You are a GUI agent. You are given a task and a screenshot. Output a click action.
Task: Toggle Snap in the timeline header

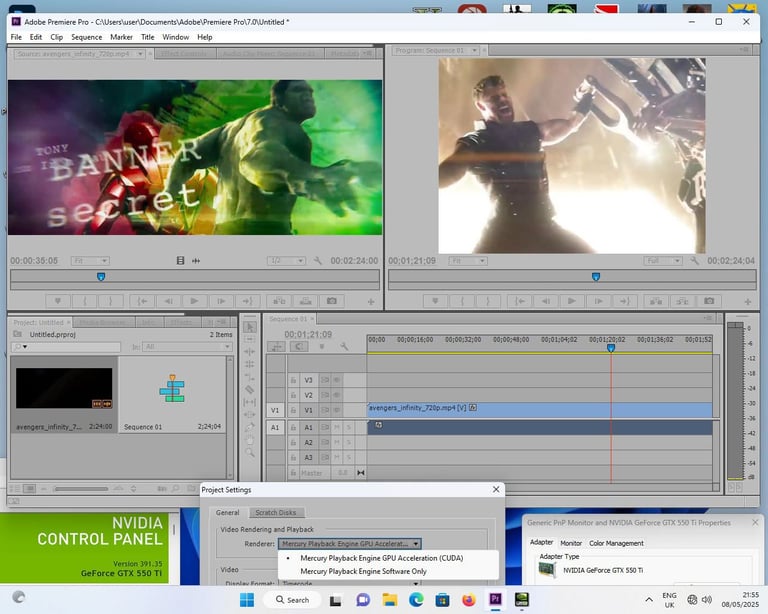(x=299, y=347)
